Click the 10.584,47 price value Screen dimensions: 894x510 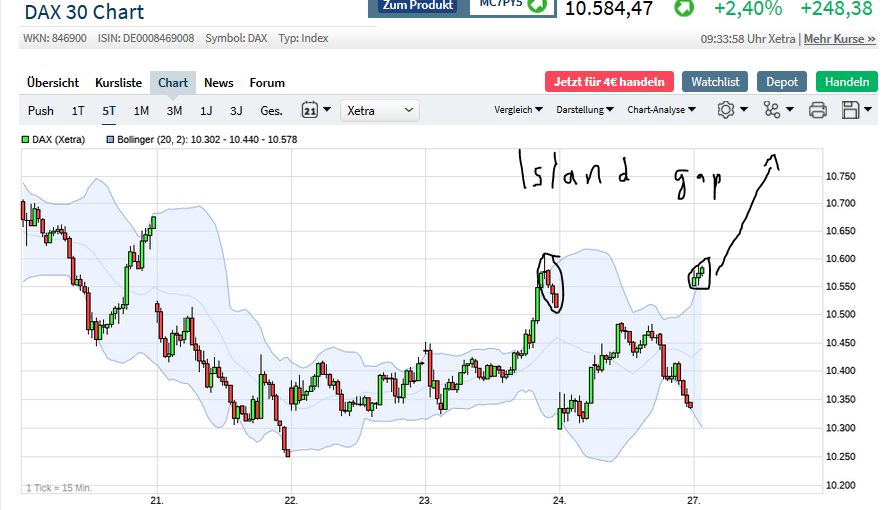click(608, 9)
